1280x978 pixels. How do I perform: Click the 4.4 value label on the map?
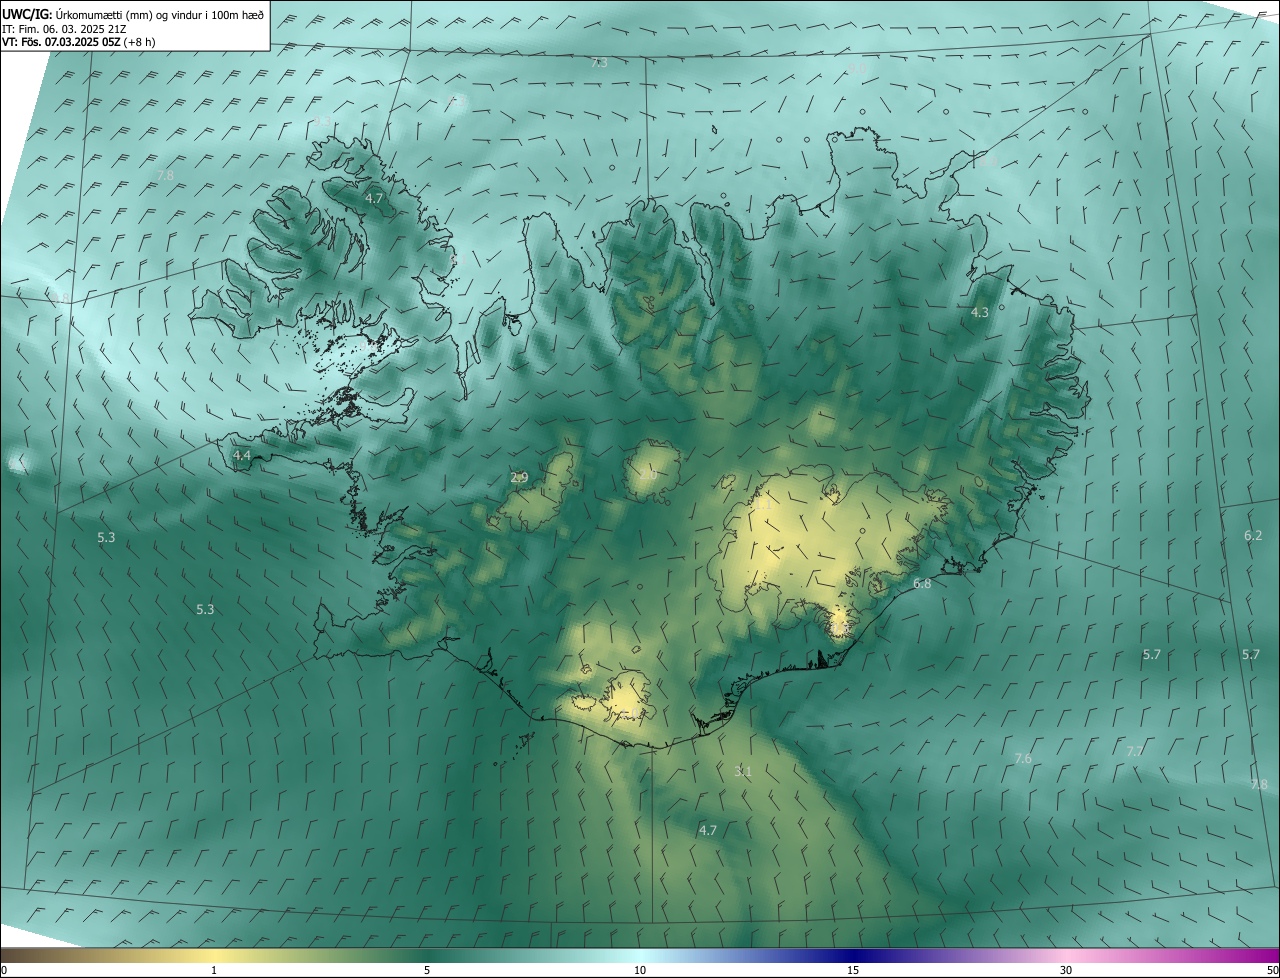click(242, 456)
